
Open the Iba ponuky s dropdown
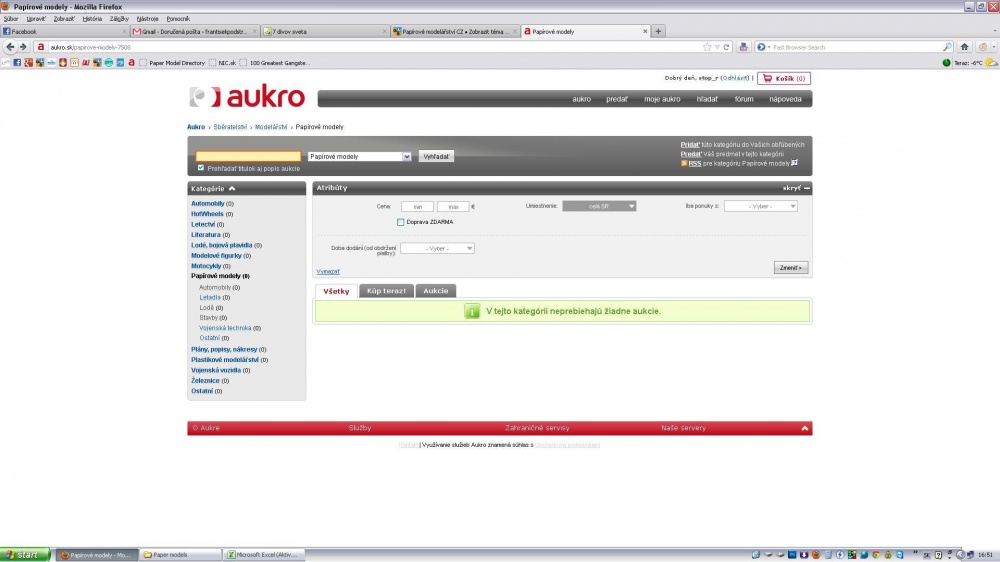tap(760, 206)
